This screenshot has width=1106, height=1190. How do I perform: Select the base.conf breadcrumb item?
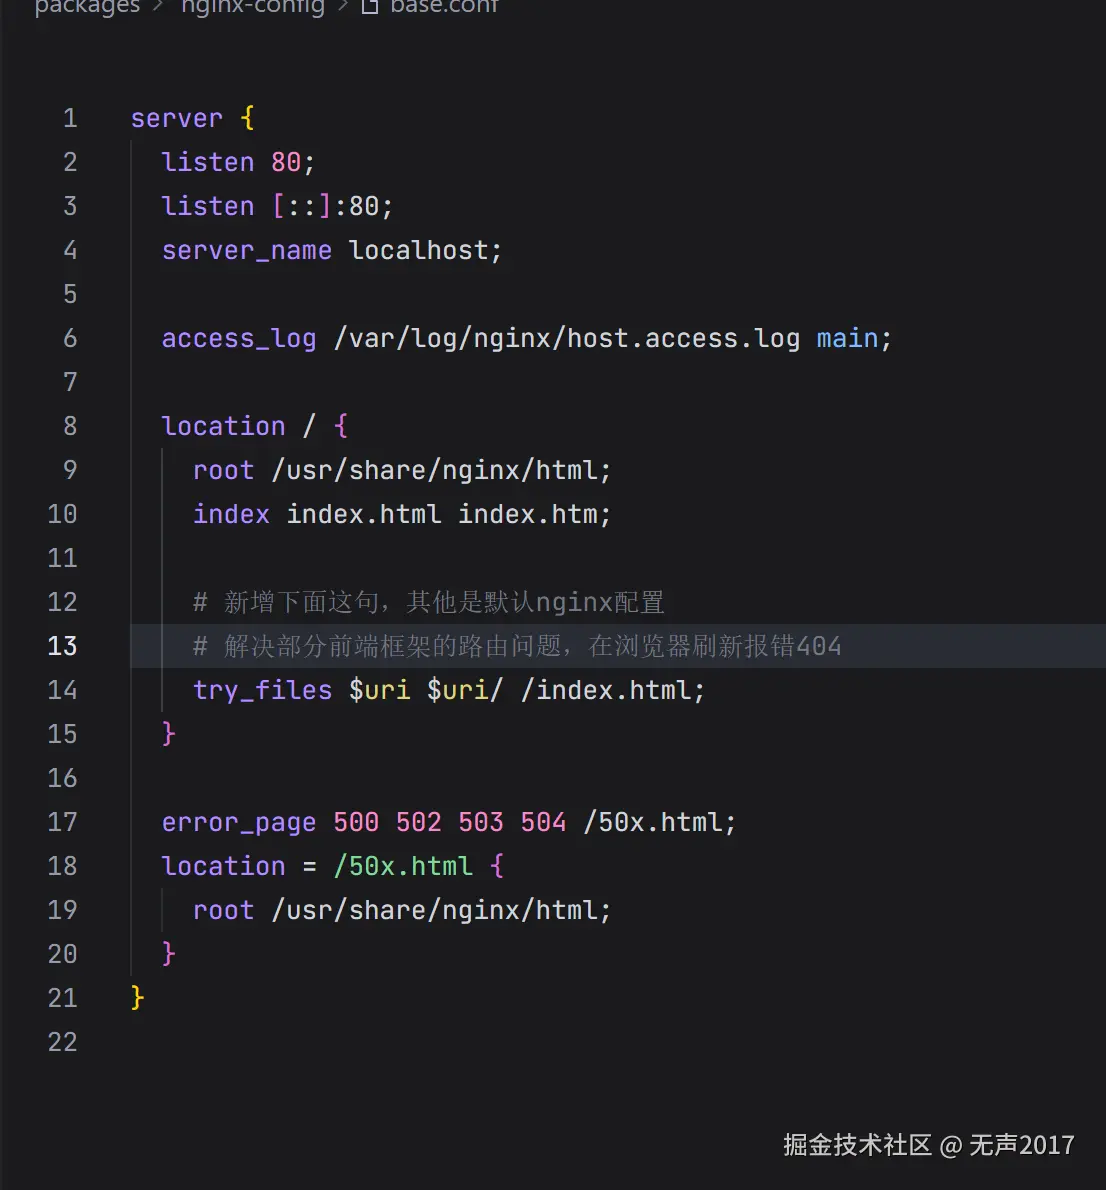(x=444, y=7)
